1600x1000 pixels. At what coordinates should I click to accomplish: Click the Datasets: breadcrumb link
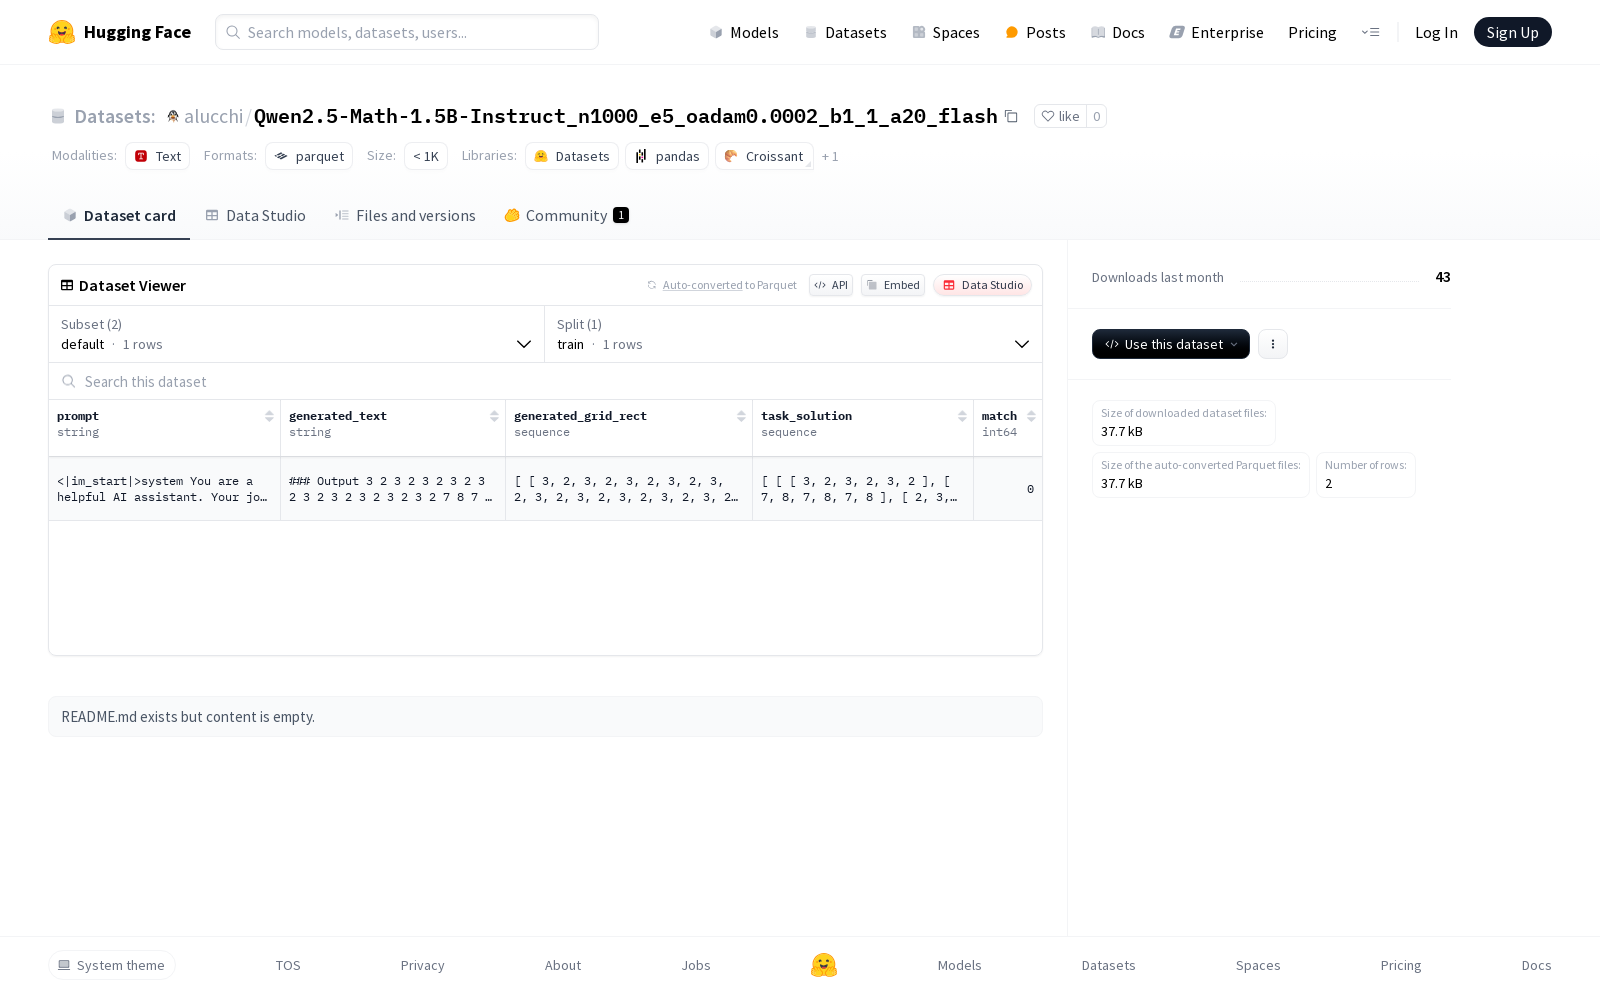click(x=115, y=116)
